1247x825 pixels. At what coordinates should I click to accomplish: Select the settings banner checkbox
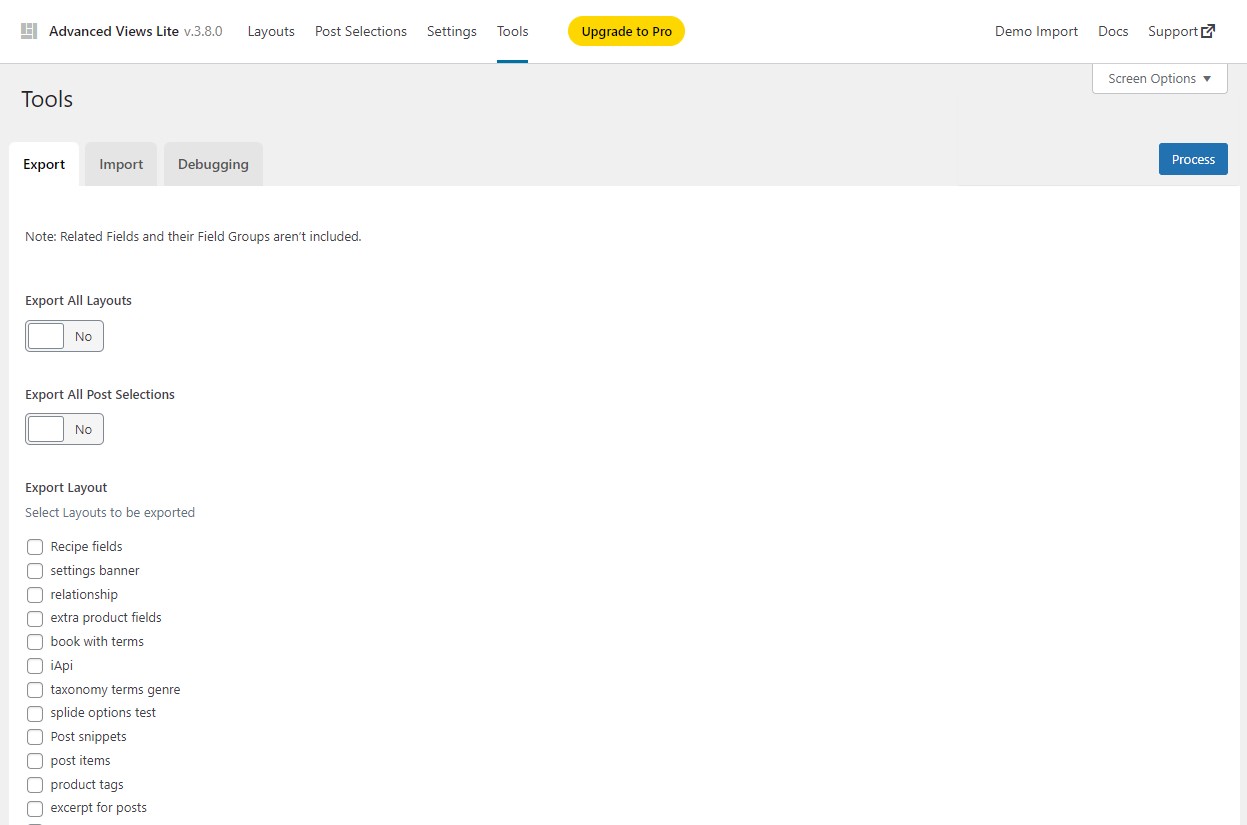pos(35,571)
